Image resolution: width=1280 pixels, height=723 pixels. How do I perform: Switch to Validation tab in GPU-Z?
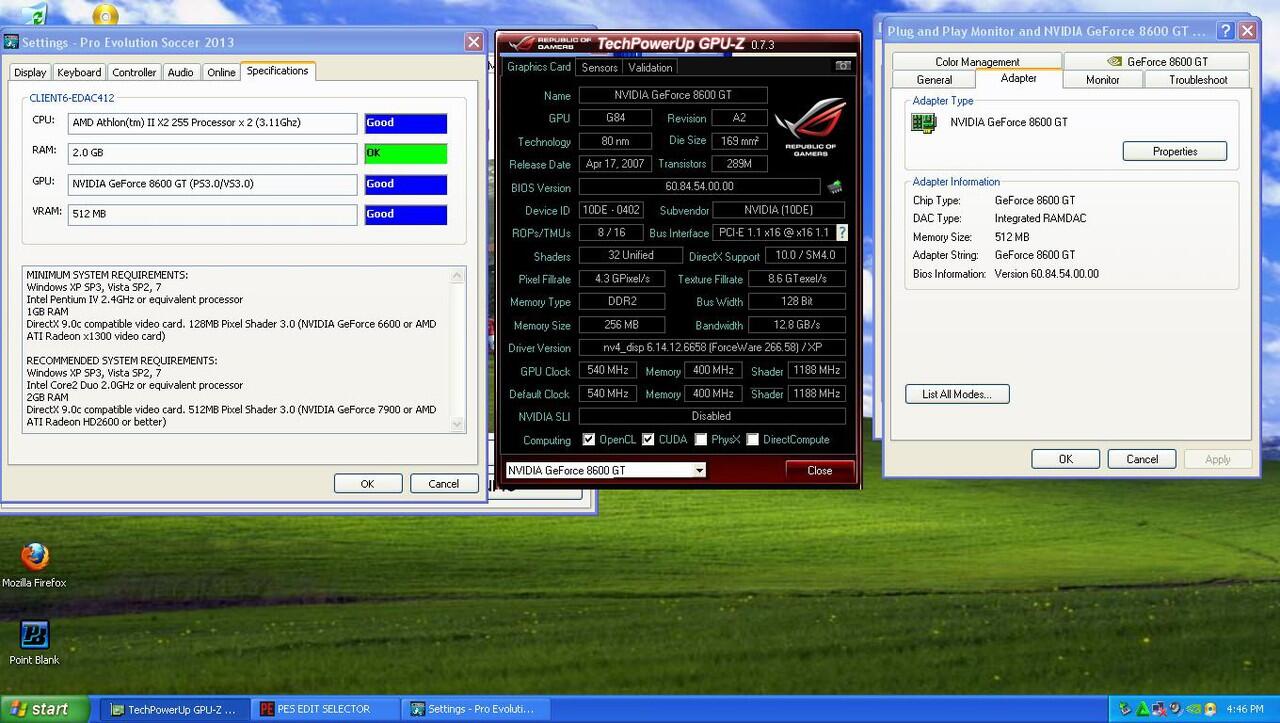tap(650, 67)
